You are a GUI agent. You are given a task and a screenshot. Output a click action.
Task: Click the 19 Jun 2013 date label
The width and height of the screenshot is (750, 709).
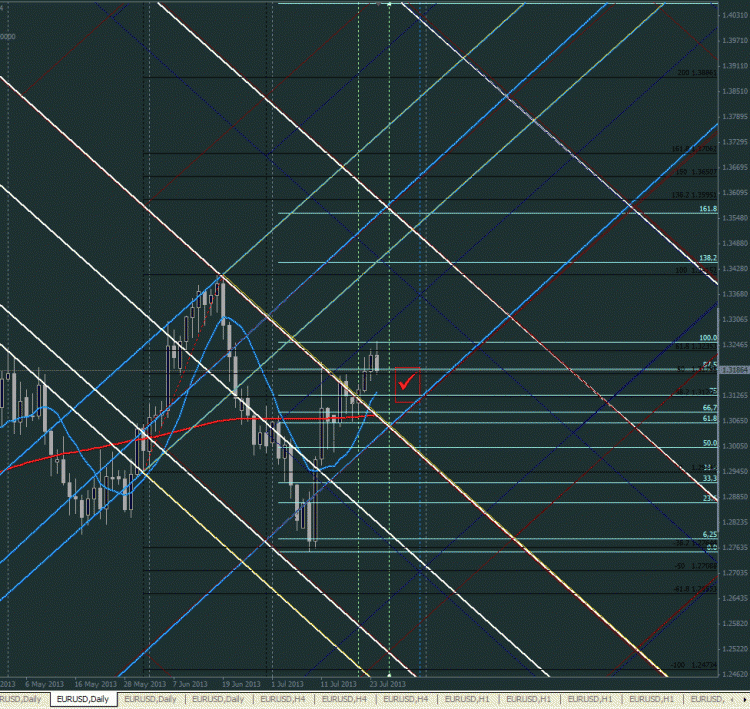241,684
